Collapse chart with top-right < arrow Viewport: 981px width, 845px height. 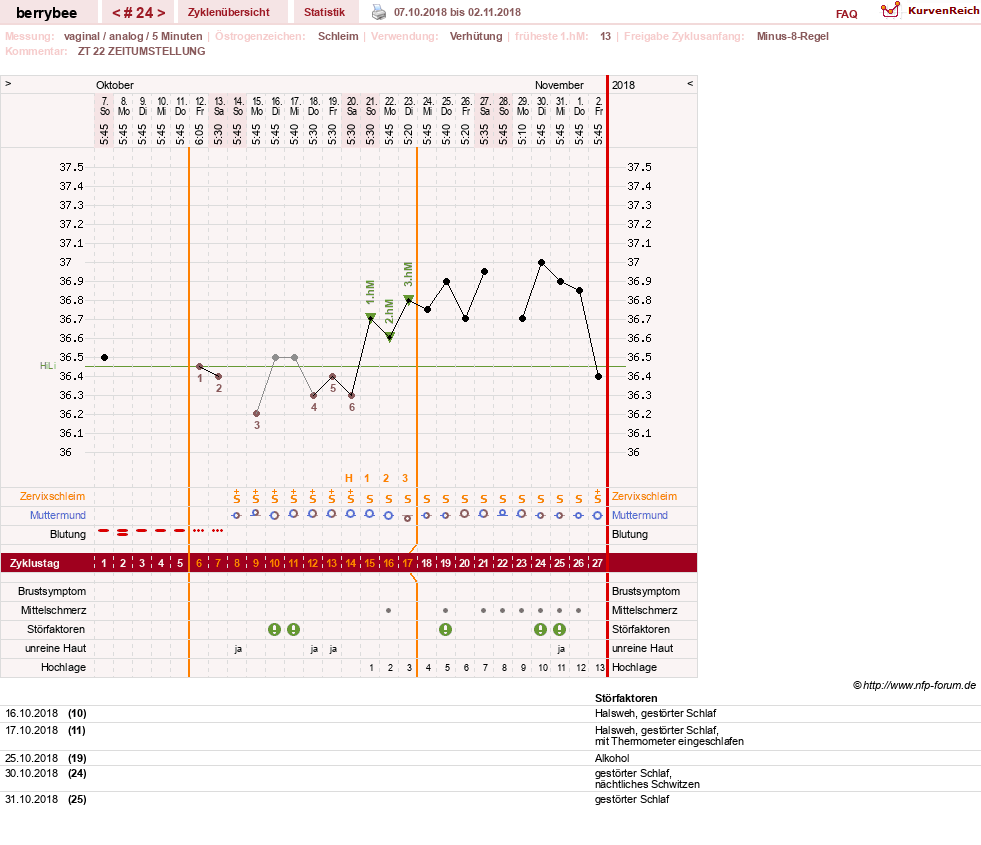[x=690, y=83]
